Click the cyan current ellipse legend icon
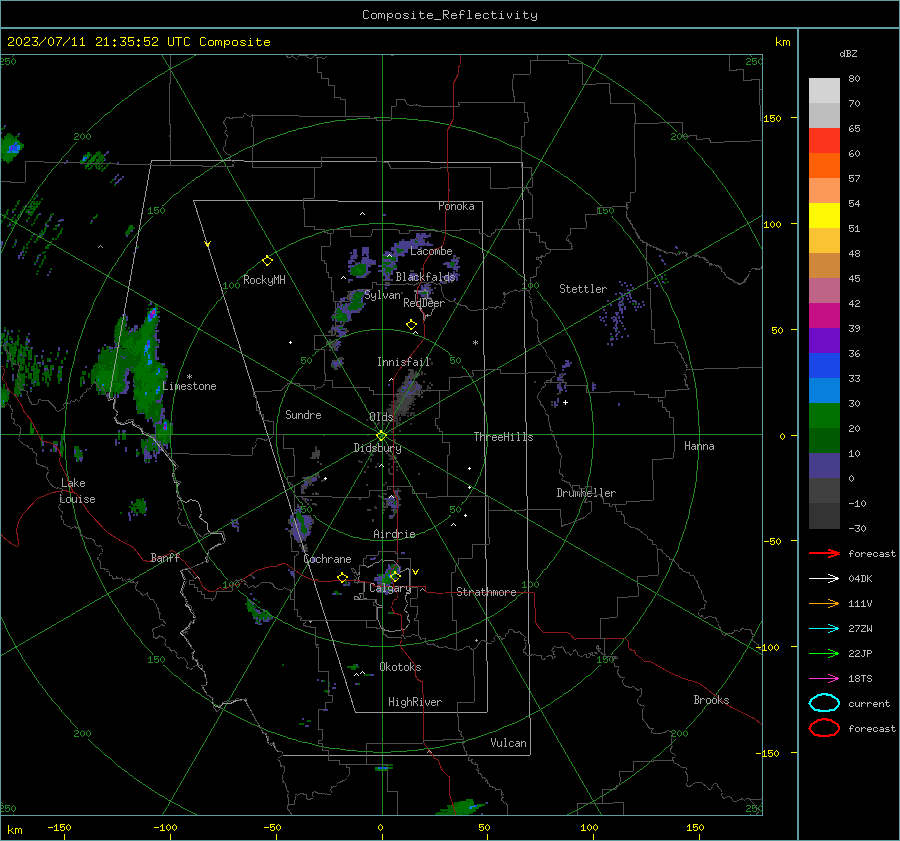This screenshot has height=841, width=900. 824,703
